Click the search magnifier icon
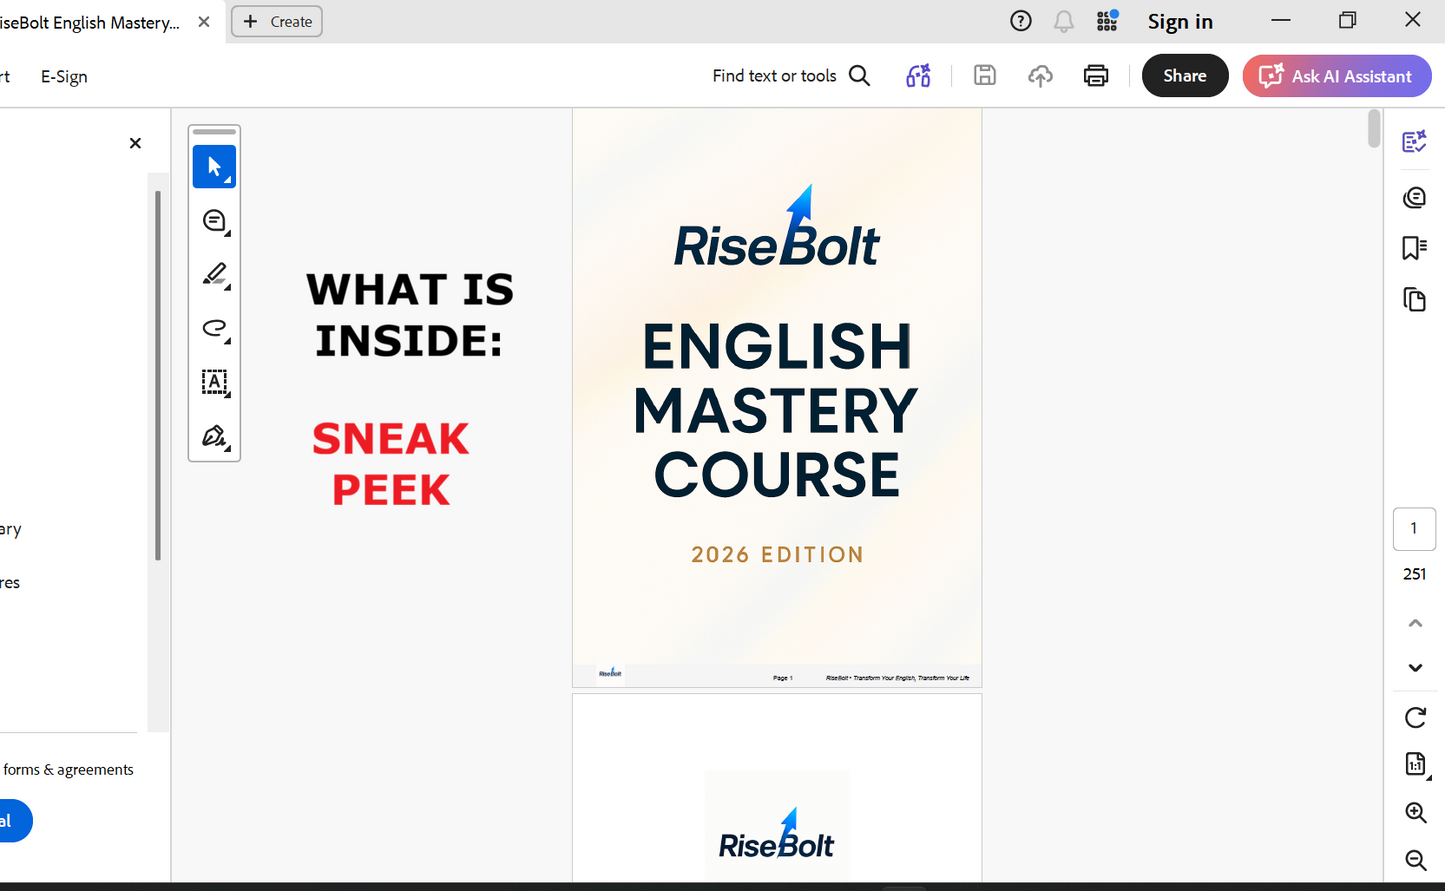This screenshot has height=891, width=1445. pos(859,76)
